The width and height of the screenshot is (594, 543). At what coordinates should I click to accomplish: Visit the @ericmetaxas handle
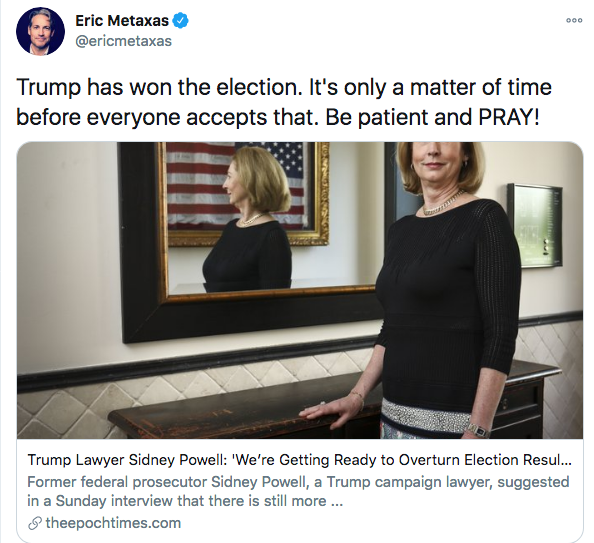[123, 41]
